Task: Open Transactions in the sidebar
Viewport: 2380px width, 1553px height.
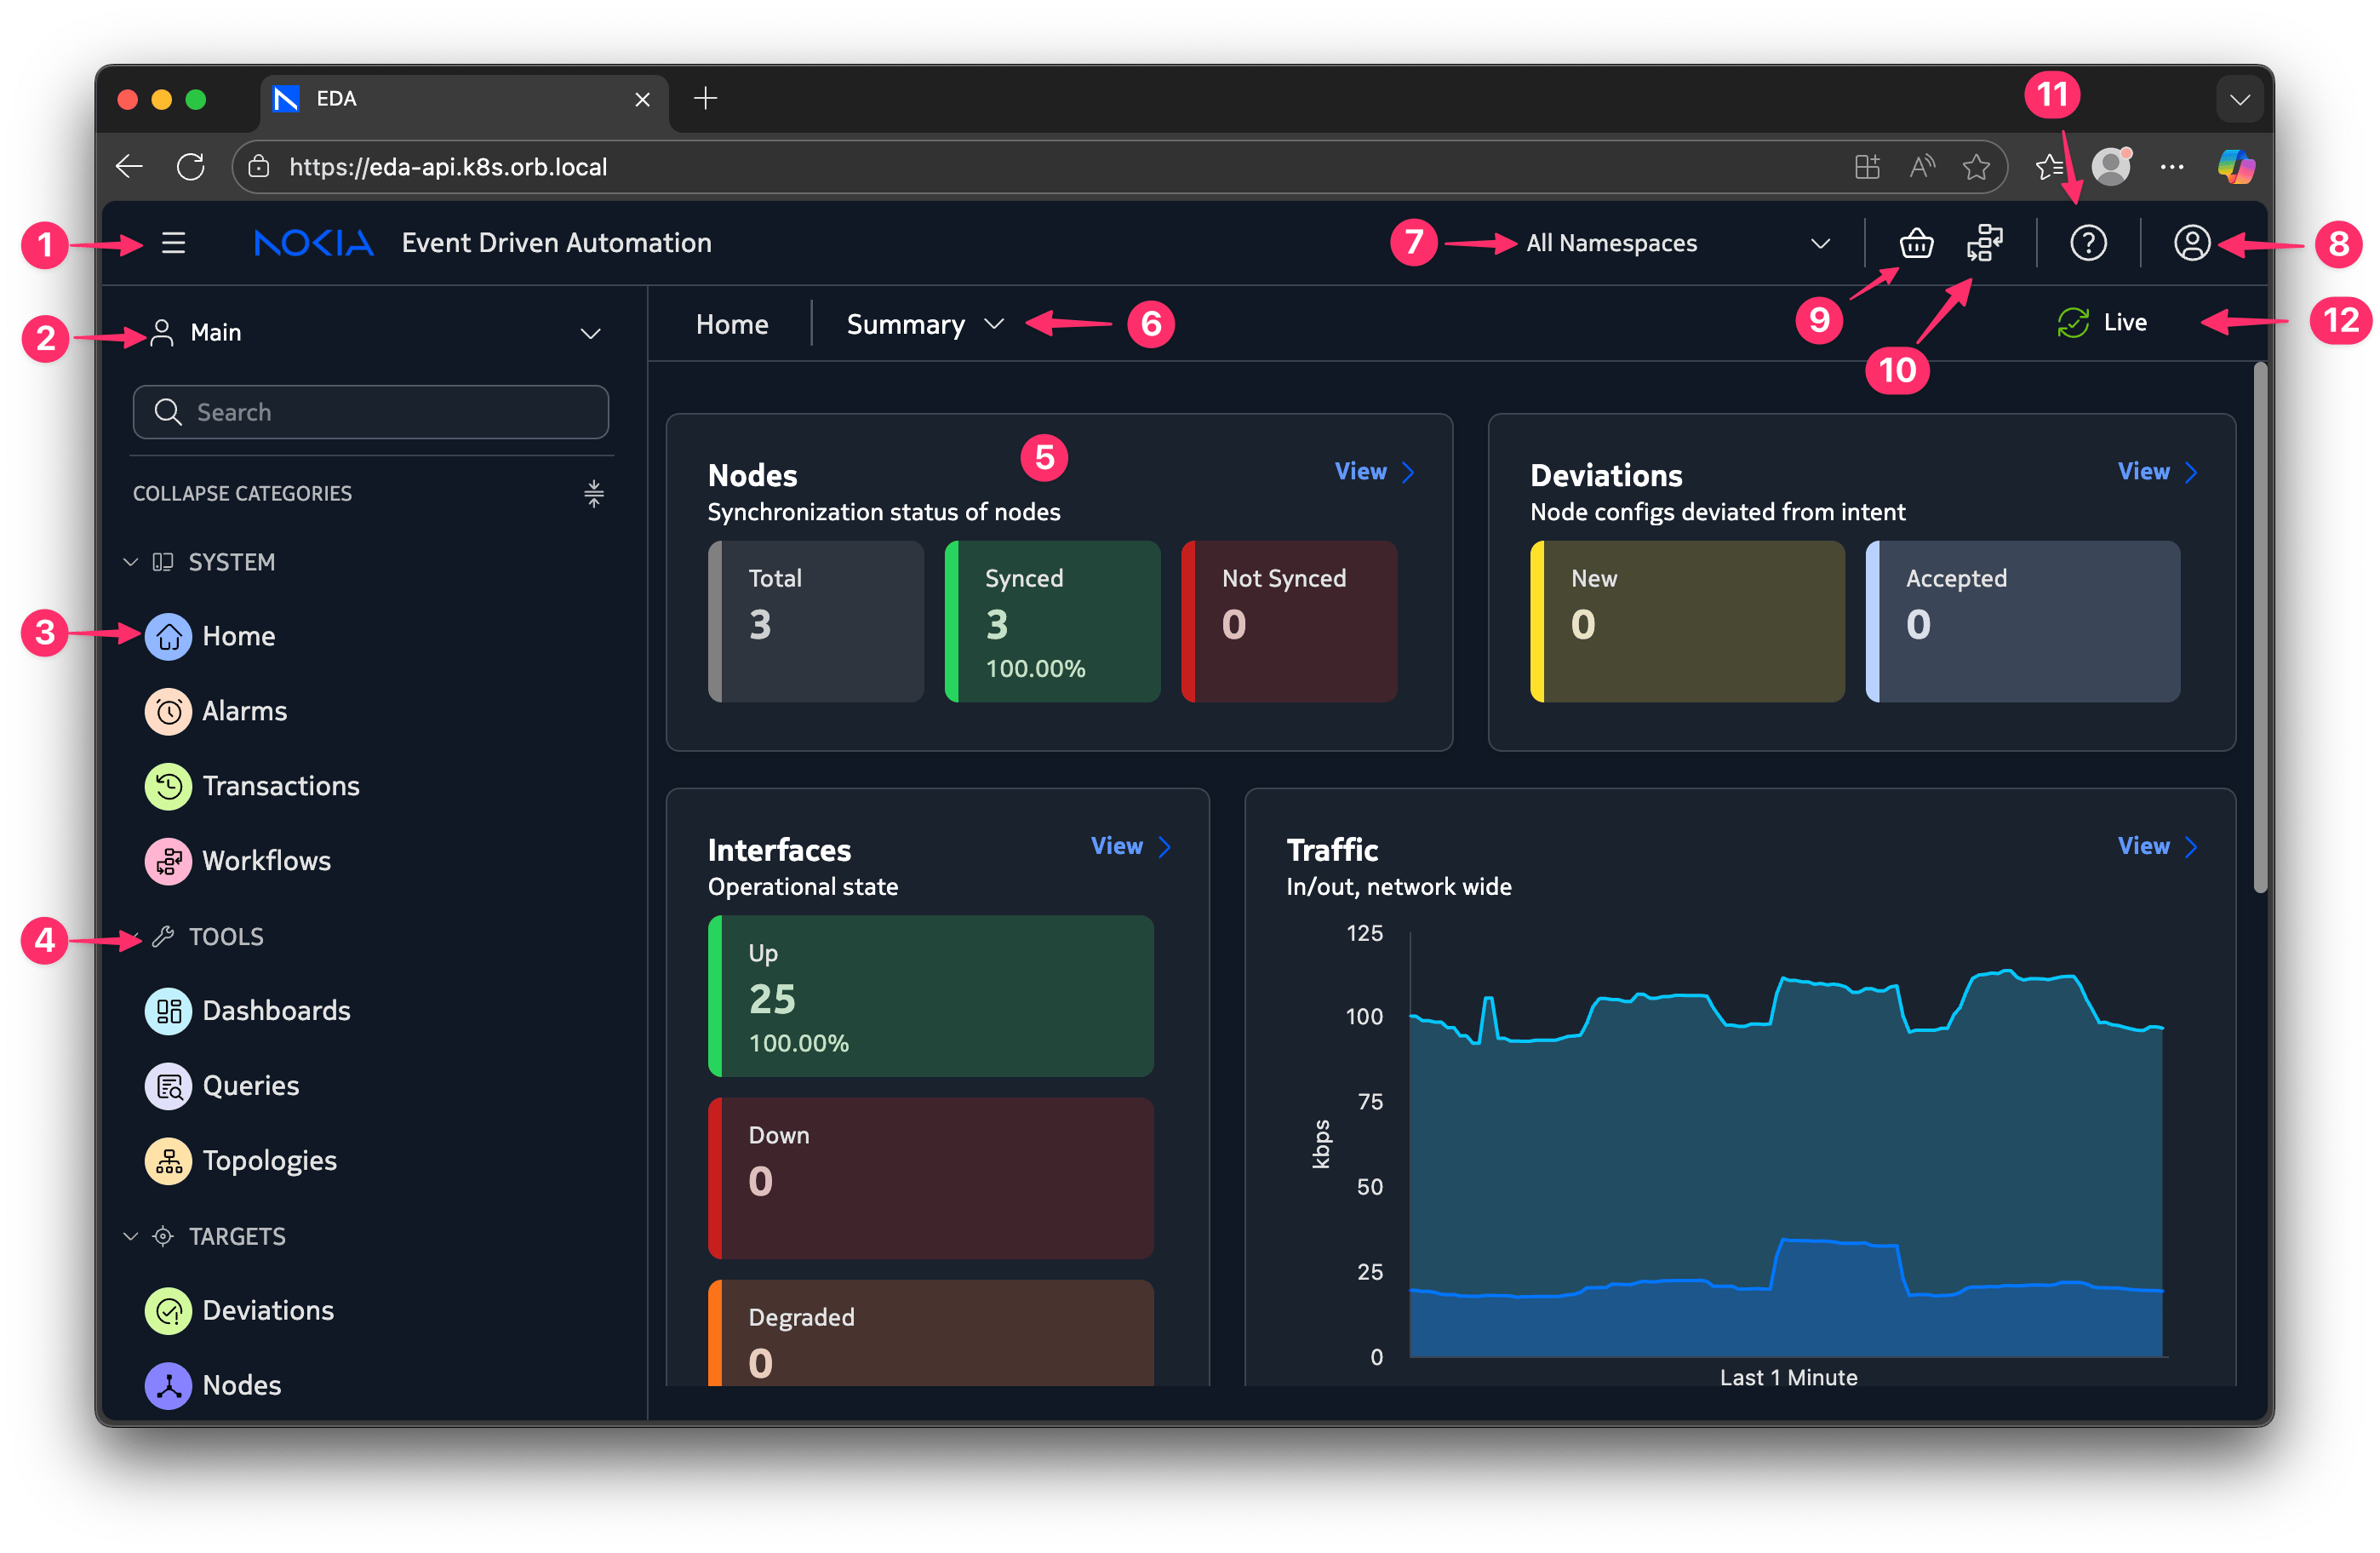Action: [280, 786]
